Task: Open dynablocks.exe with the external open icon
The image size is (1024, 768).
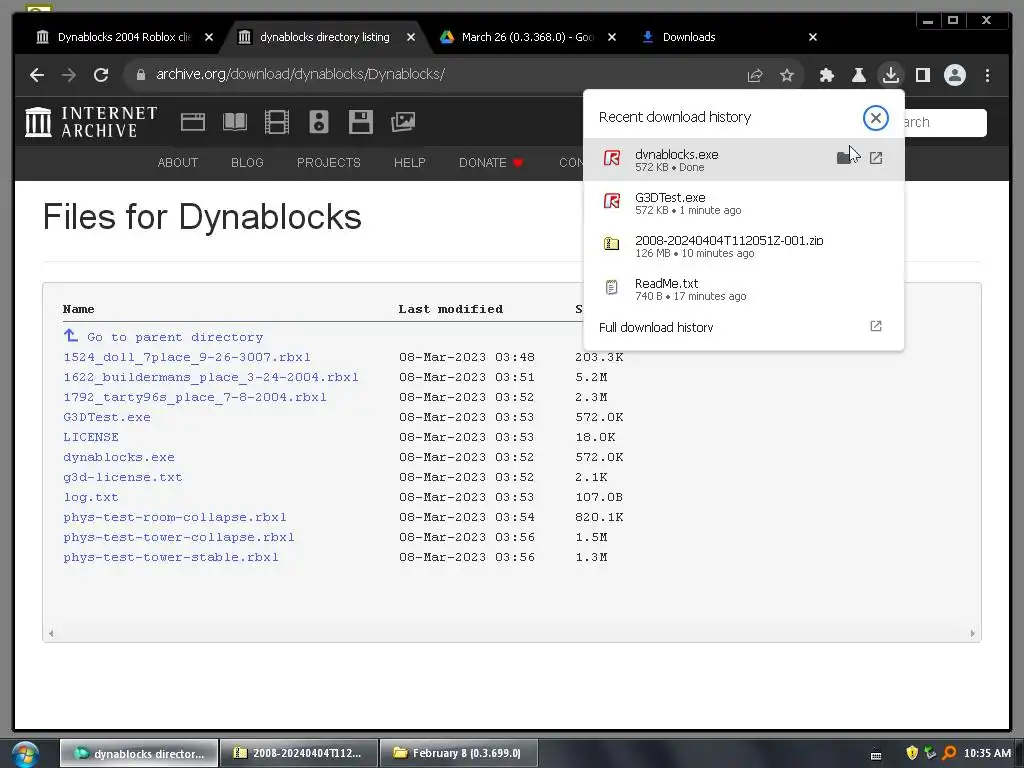Action: click(x=876, y=158)
